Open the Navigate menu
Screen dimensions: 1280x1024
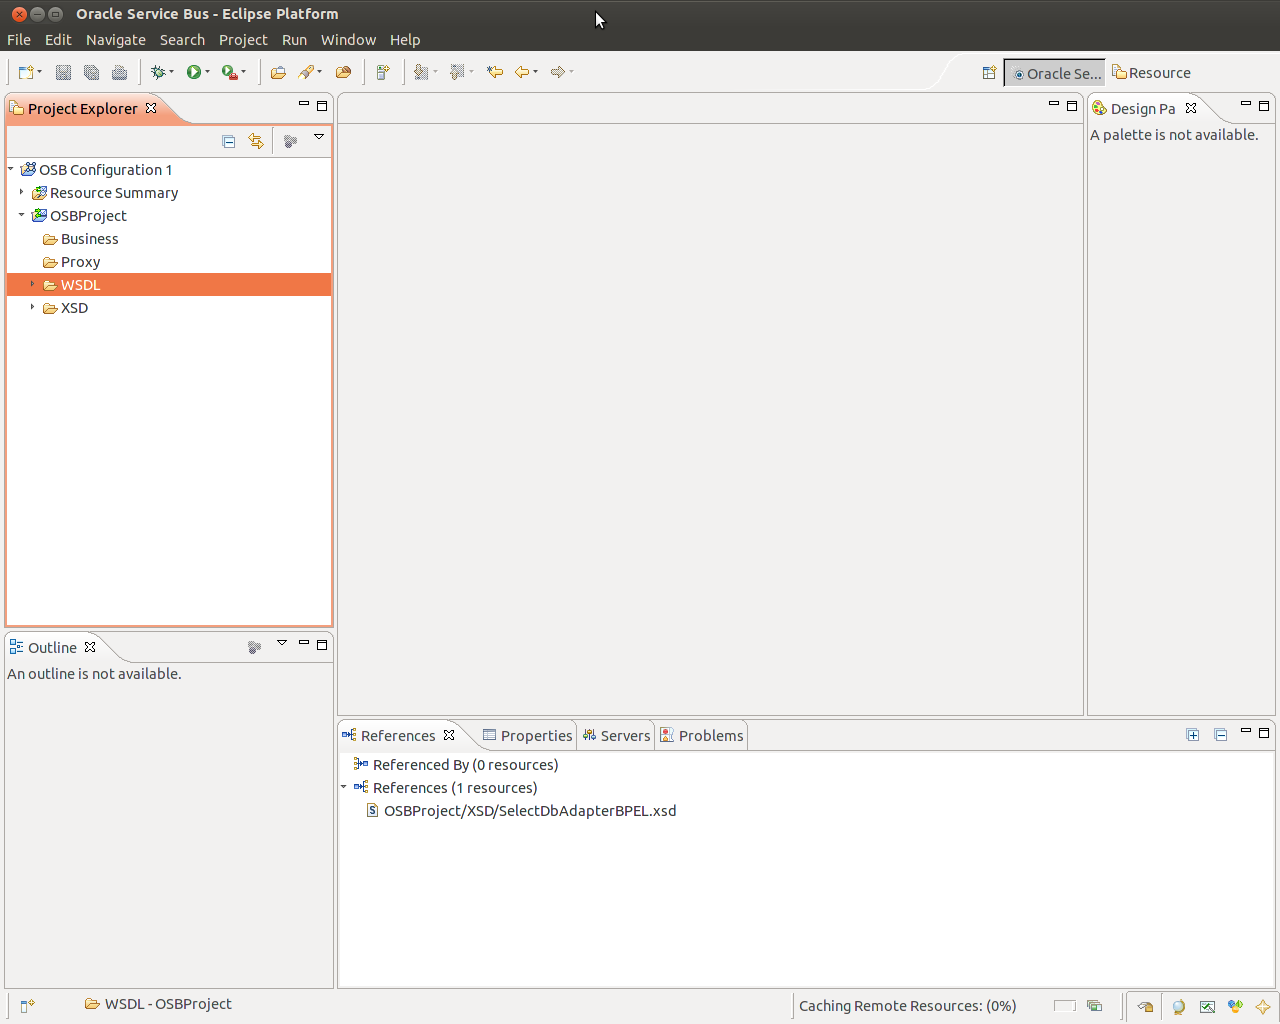[x=116, y=40]
